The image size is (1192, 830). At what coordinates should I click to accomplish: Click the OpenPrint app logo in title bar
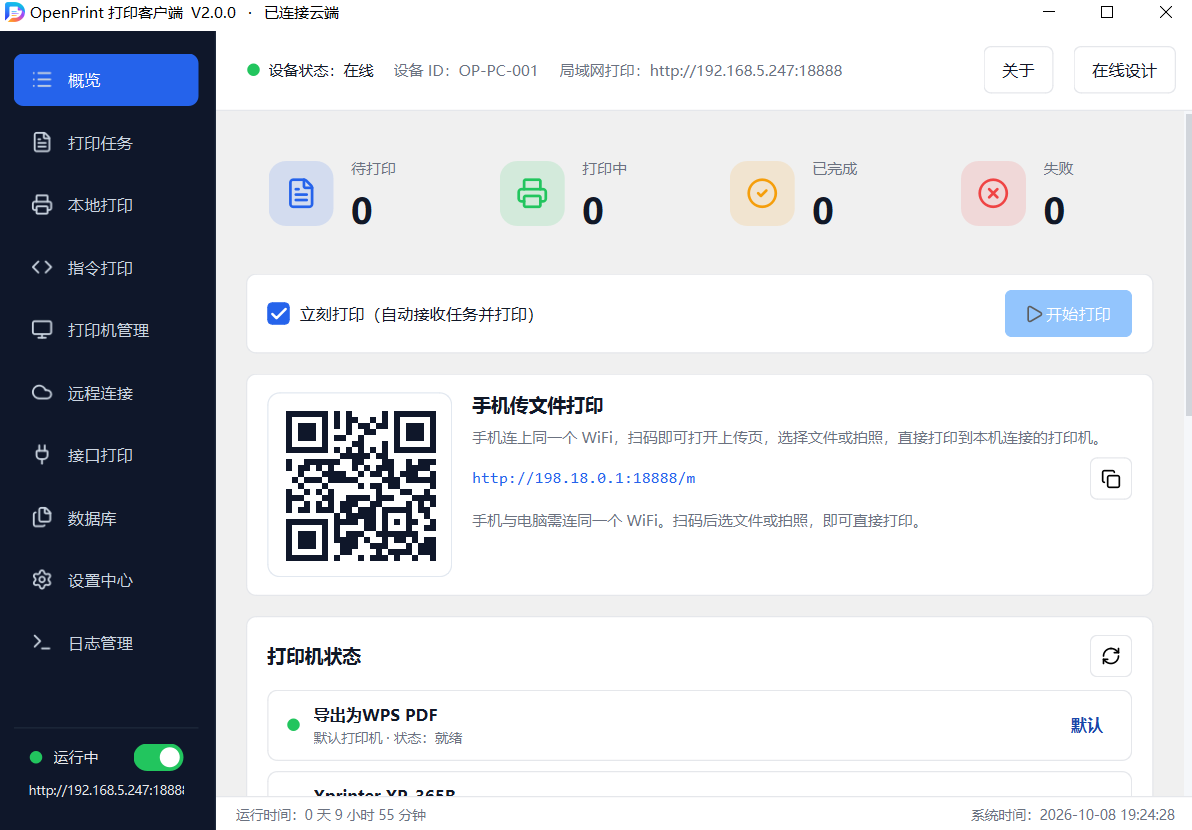[x=14, y=12]
